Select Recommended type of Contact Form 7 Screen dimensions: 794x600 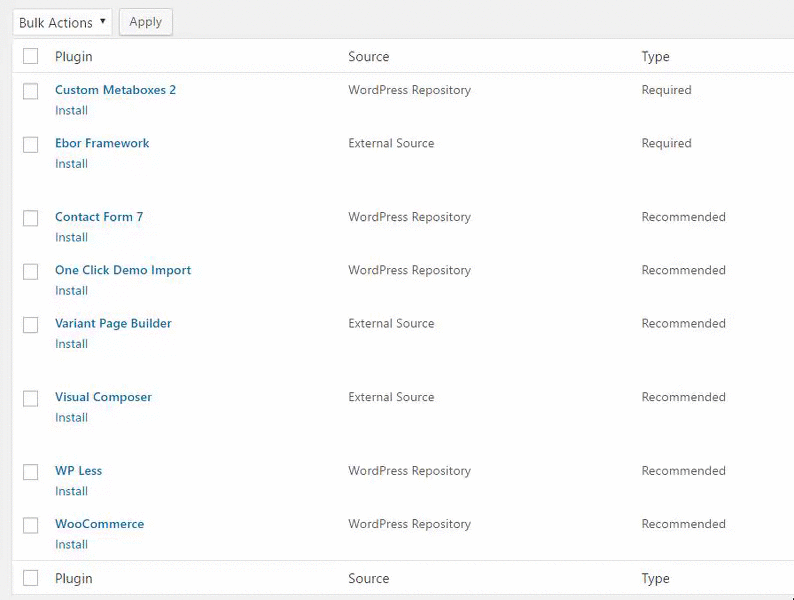click(684, 217)
